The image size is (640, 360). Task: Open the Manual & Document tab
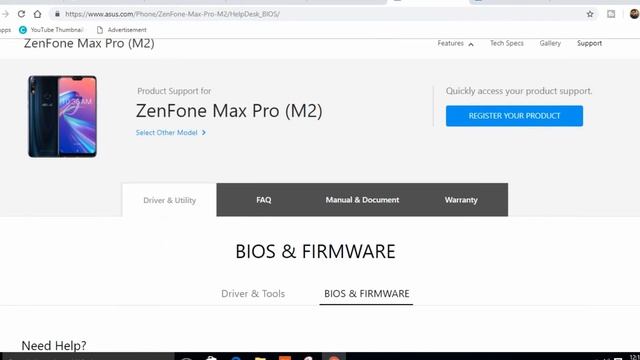tap(362, 200)
